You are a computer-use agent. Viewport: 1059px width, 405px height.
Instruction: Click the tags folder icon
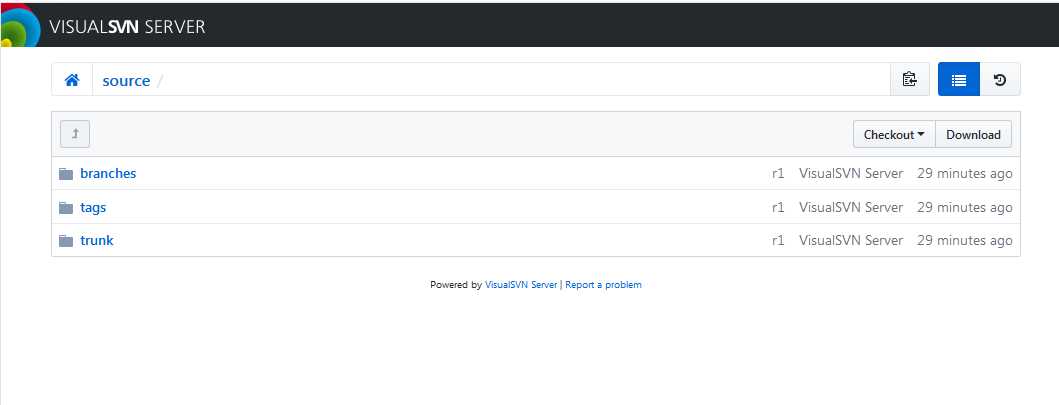pos(66,207)
